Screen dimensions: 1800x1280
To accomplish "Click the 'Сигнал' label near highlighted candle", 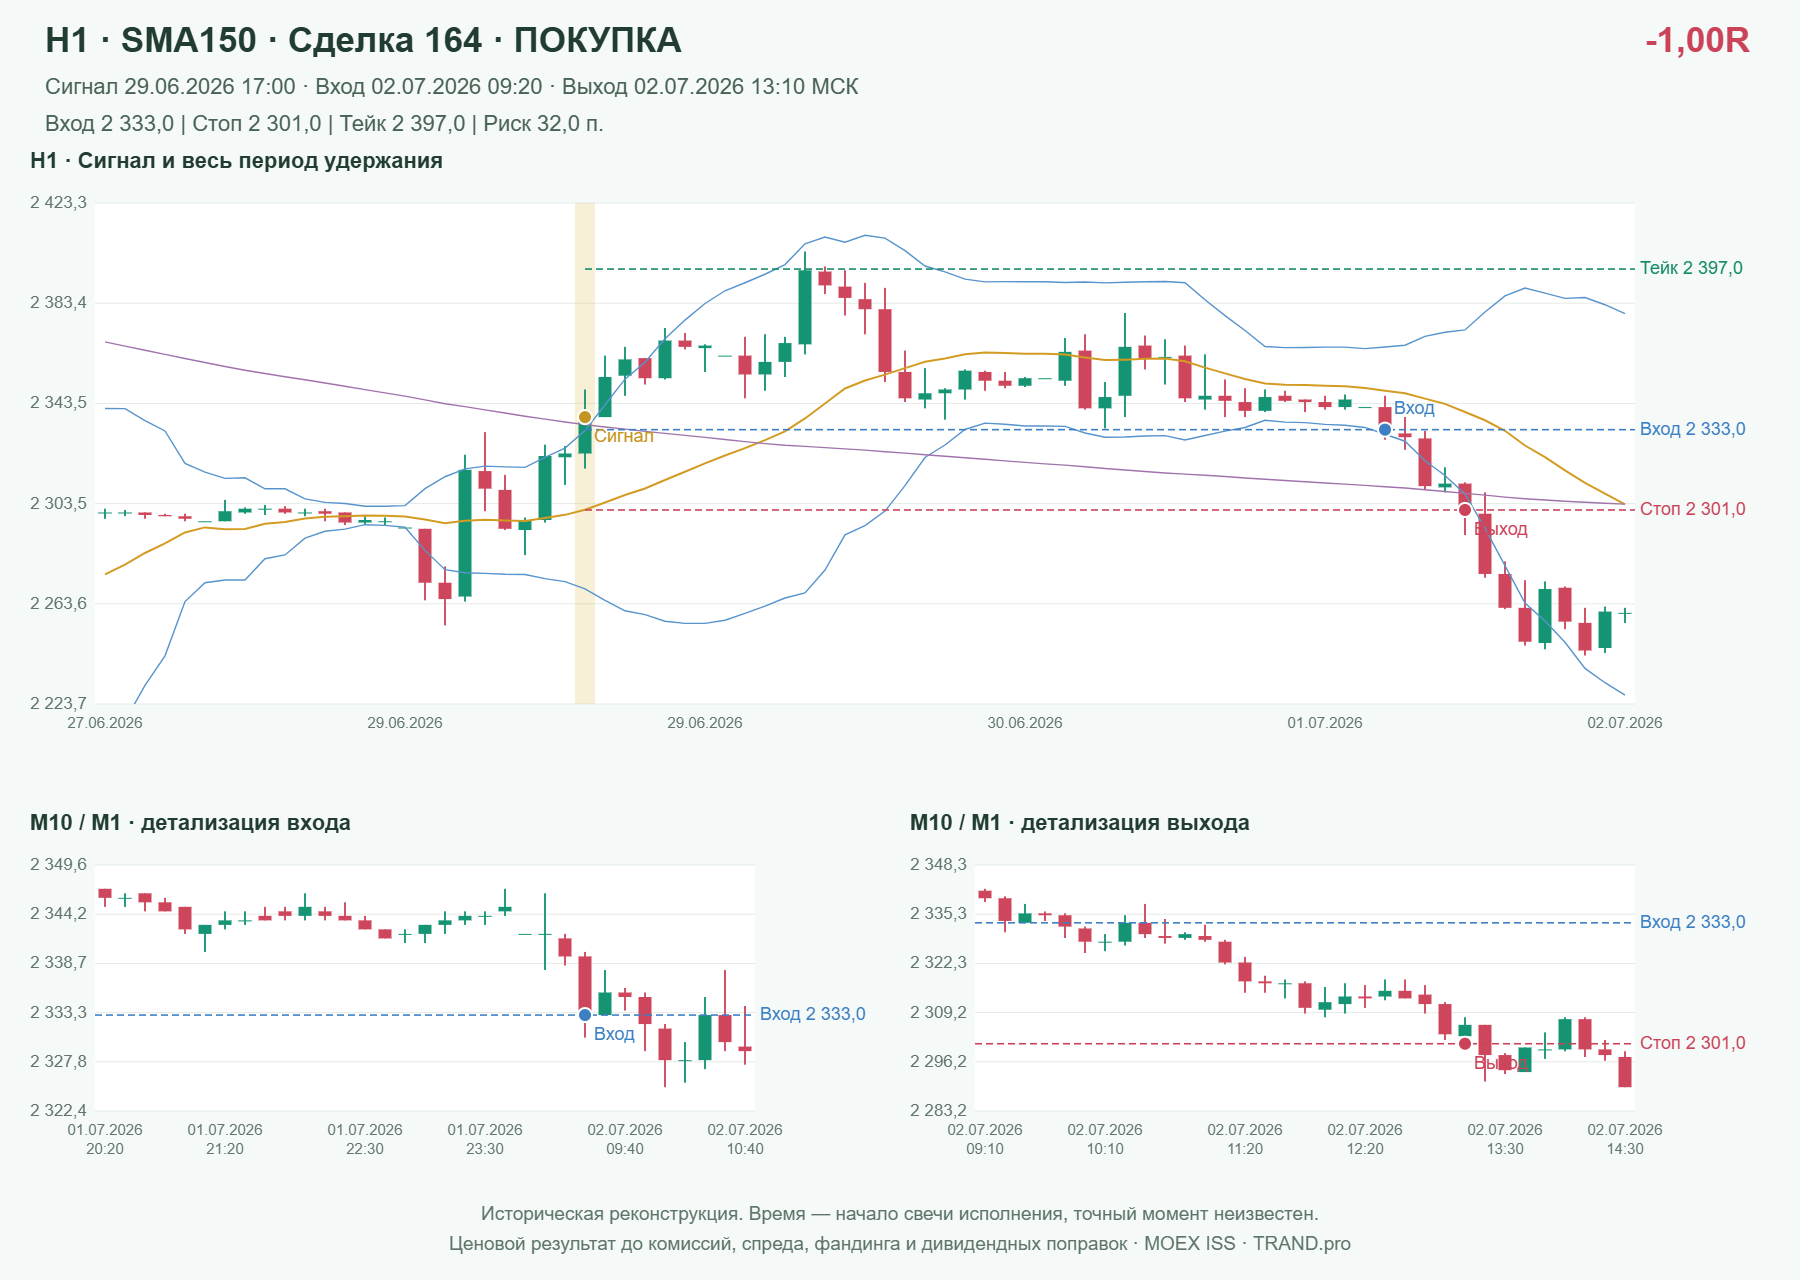I will (624, 436).
